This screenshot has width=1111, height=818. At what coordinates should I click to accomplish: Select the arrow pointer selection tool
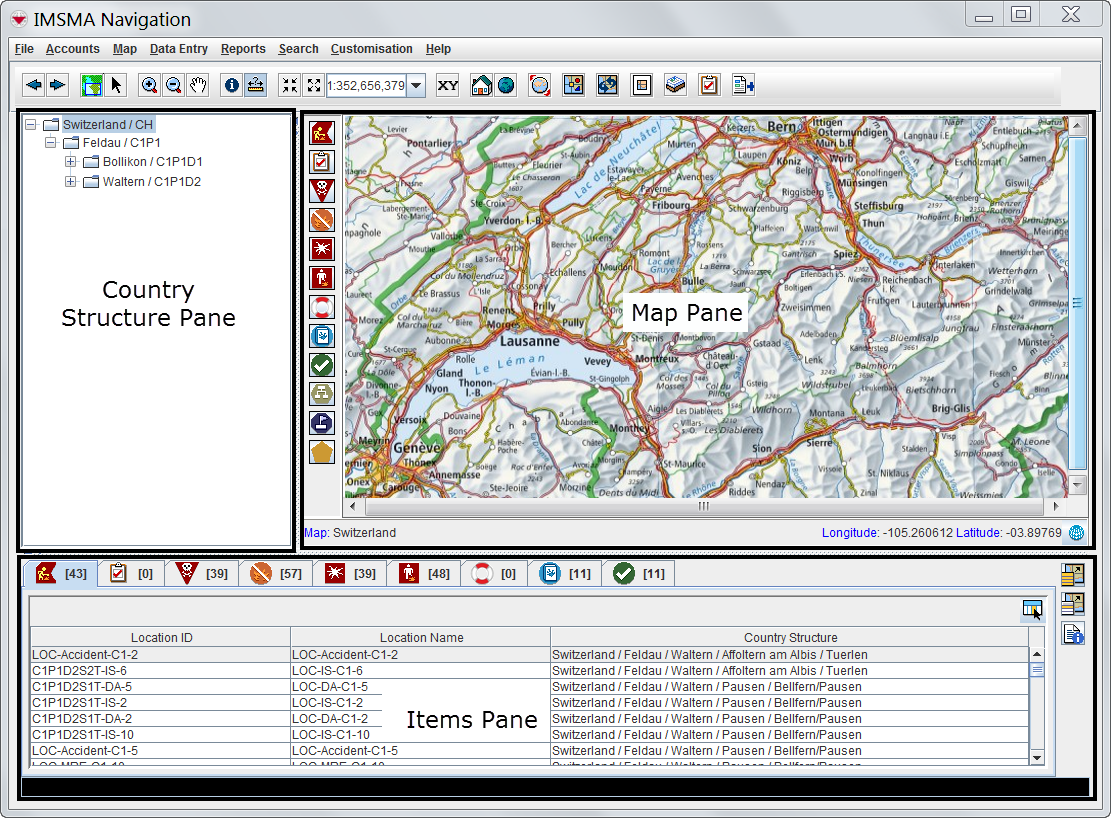[x=116, y=85]
